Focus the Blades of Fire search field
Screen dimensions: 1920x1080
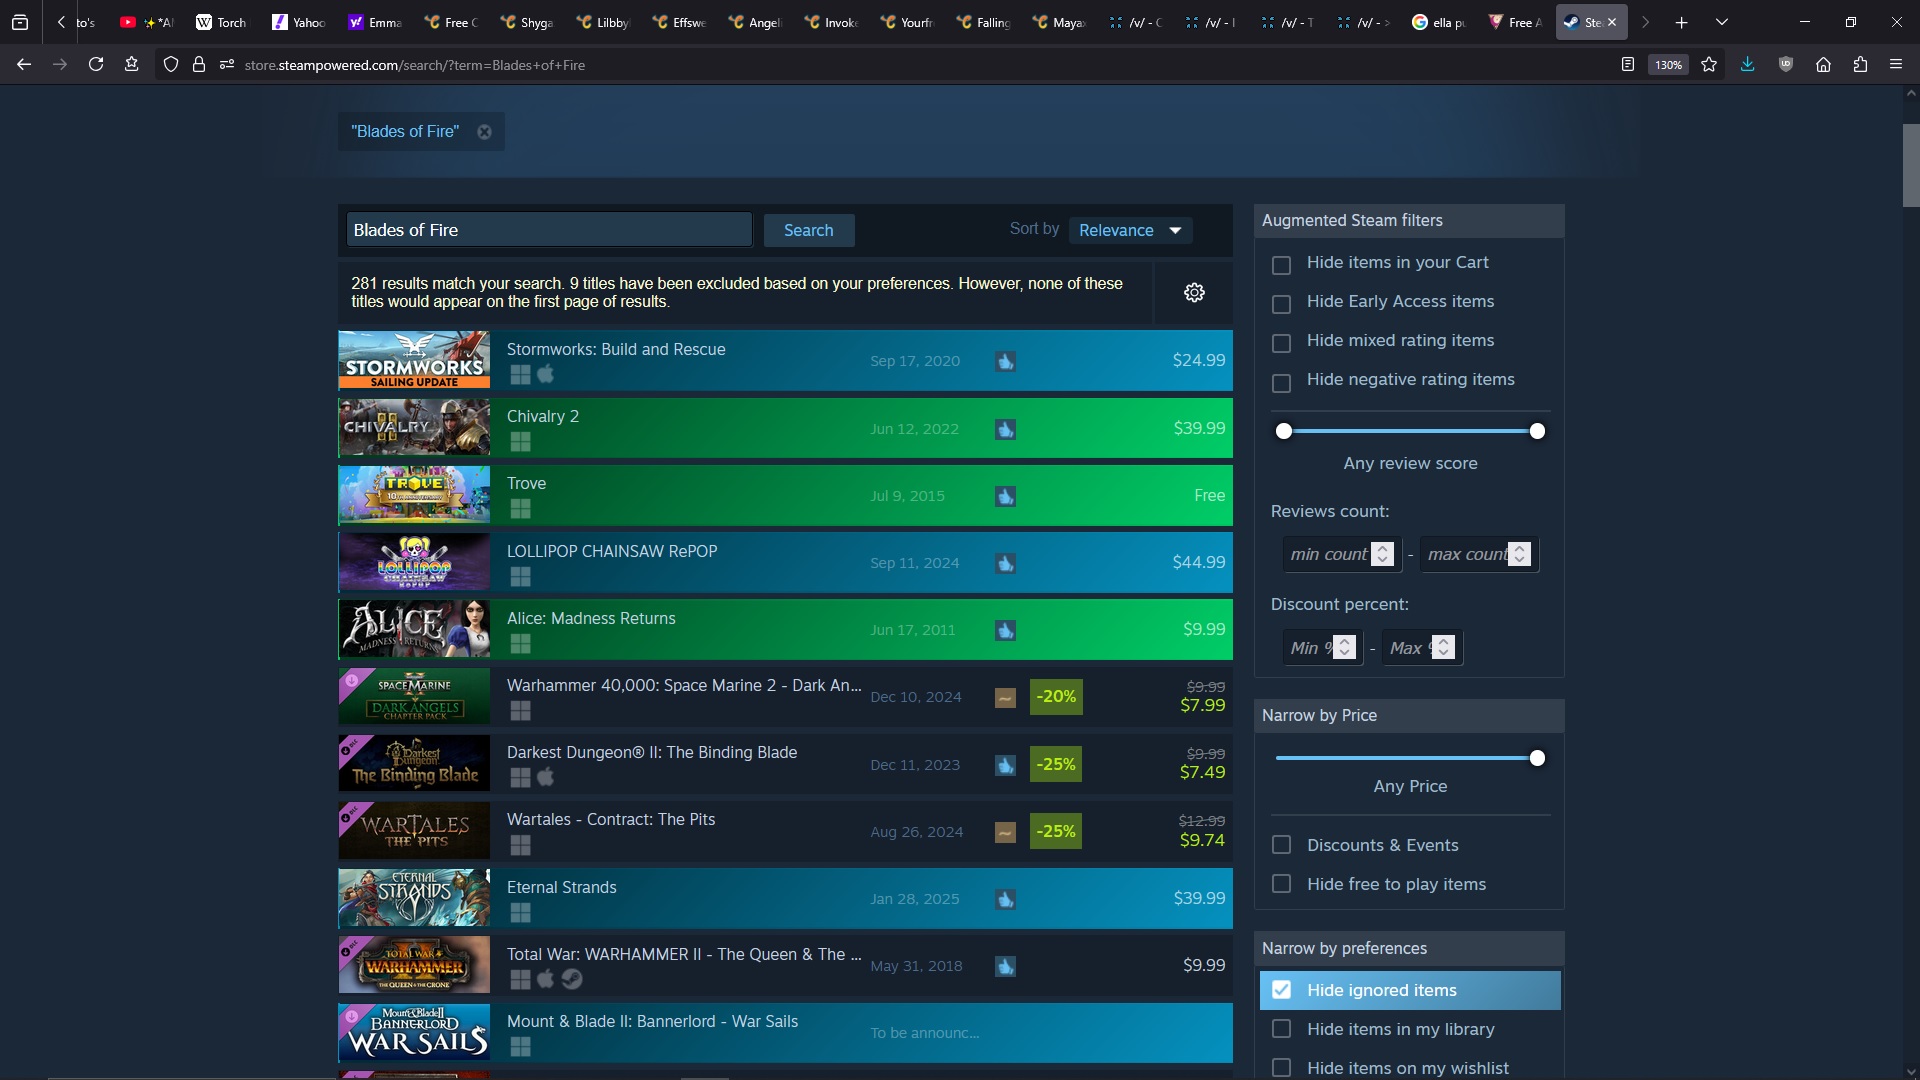point(549,230)
